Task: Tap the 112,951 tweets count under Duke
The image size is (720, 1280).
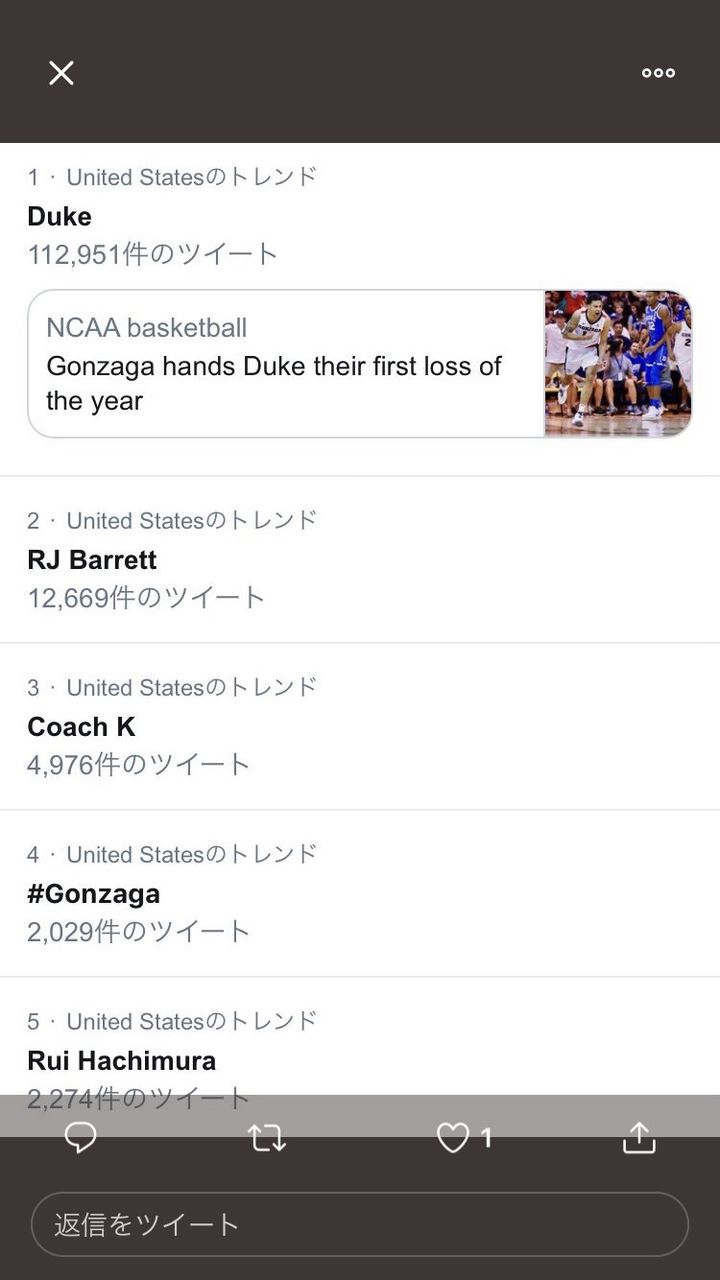Action: click(x=153, y=254)
